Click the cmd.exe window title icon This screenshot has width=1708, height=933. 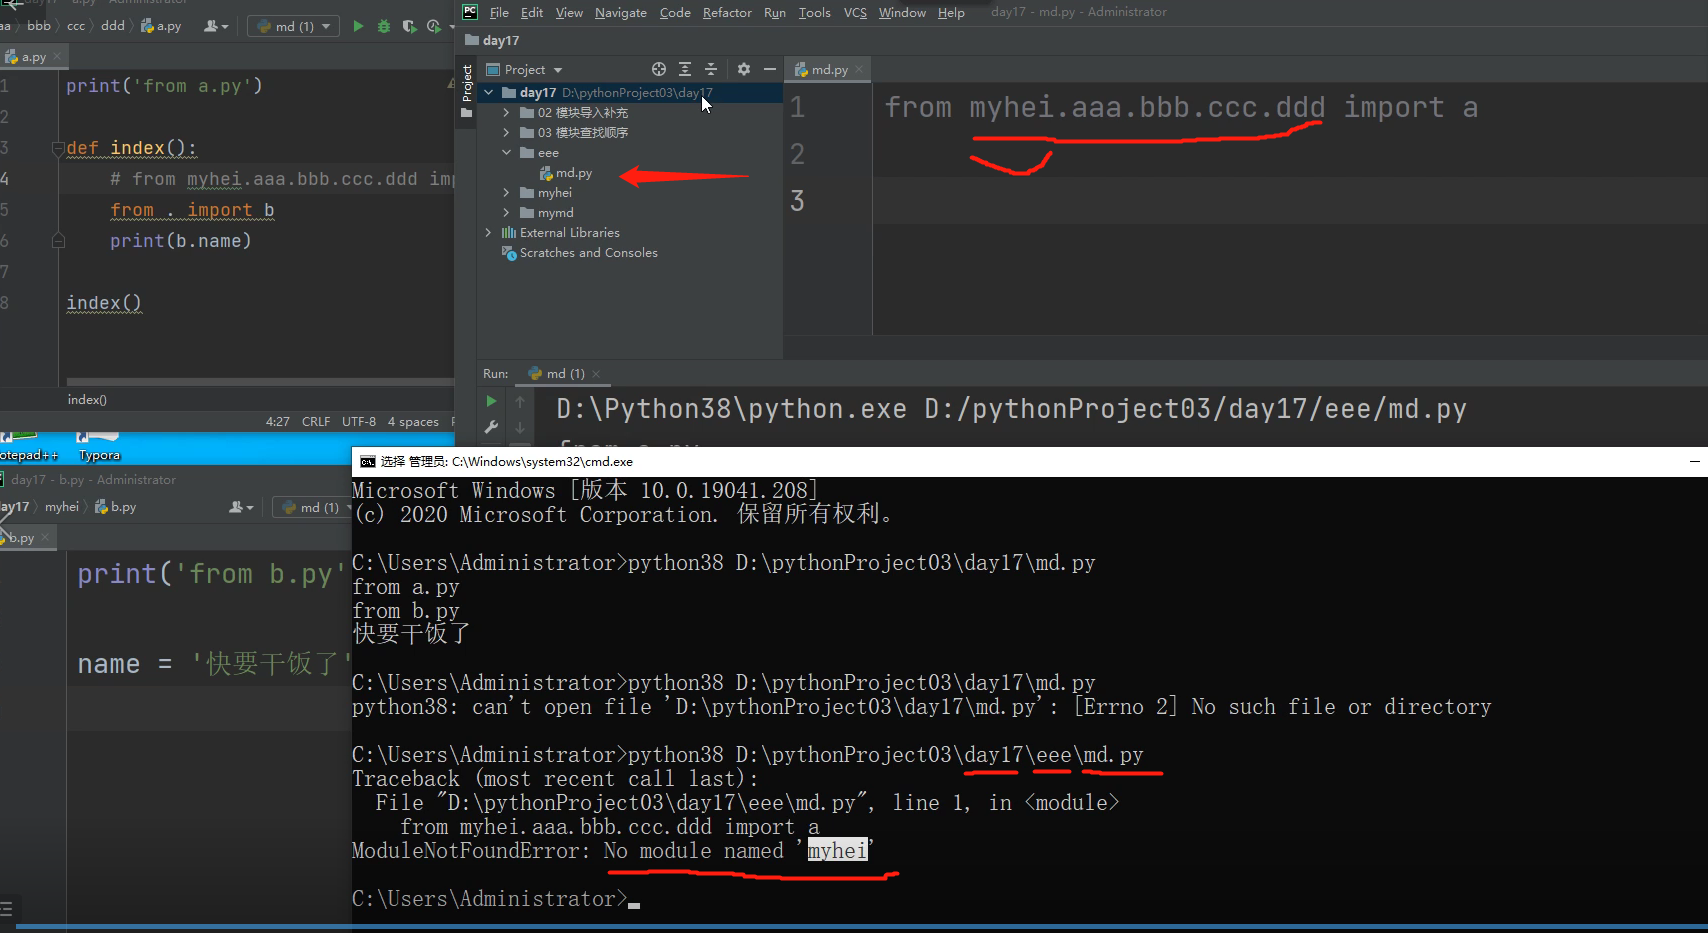point(368,462)
